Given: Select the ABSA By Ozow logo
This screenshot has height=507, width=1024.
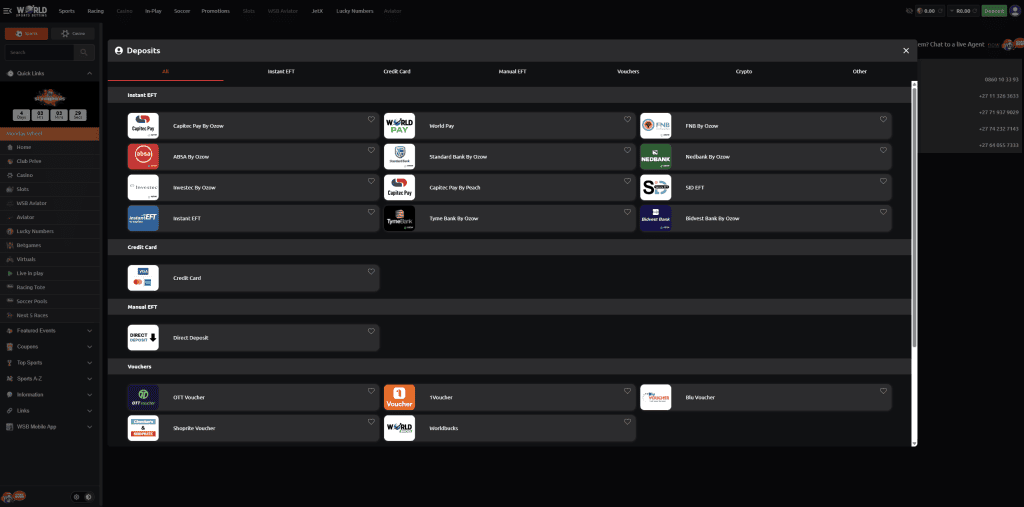Looking at the screenshot, I should 143,157.
